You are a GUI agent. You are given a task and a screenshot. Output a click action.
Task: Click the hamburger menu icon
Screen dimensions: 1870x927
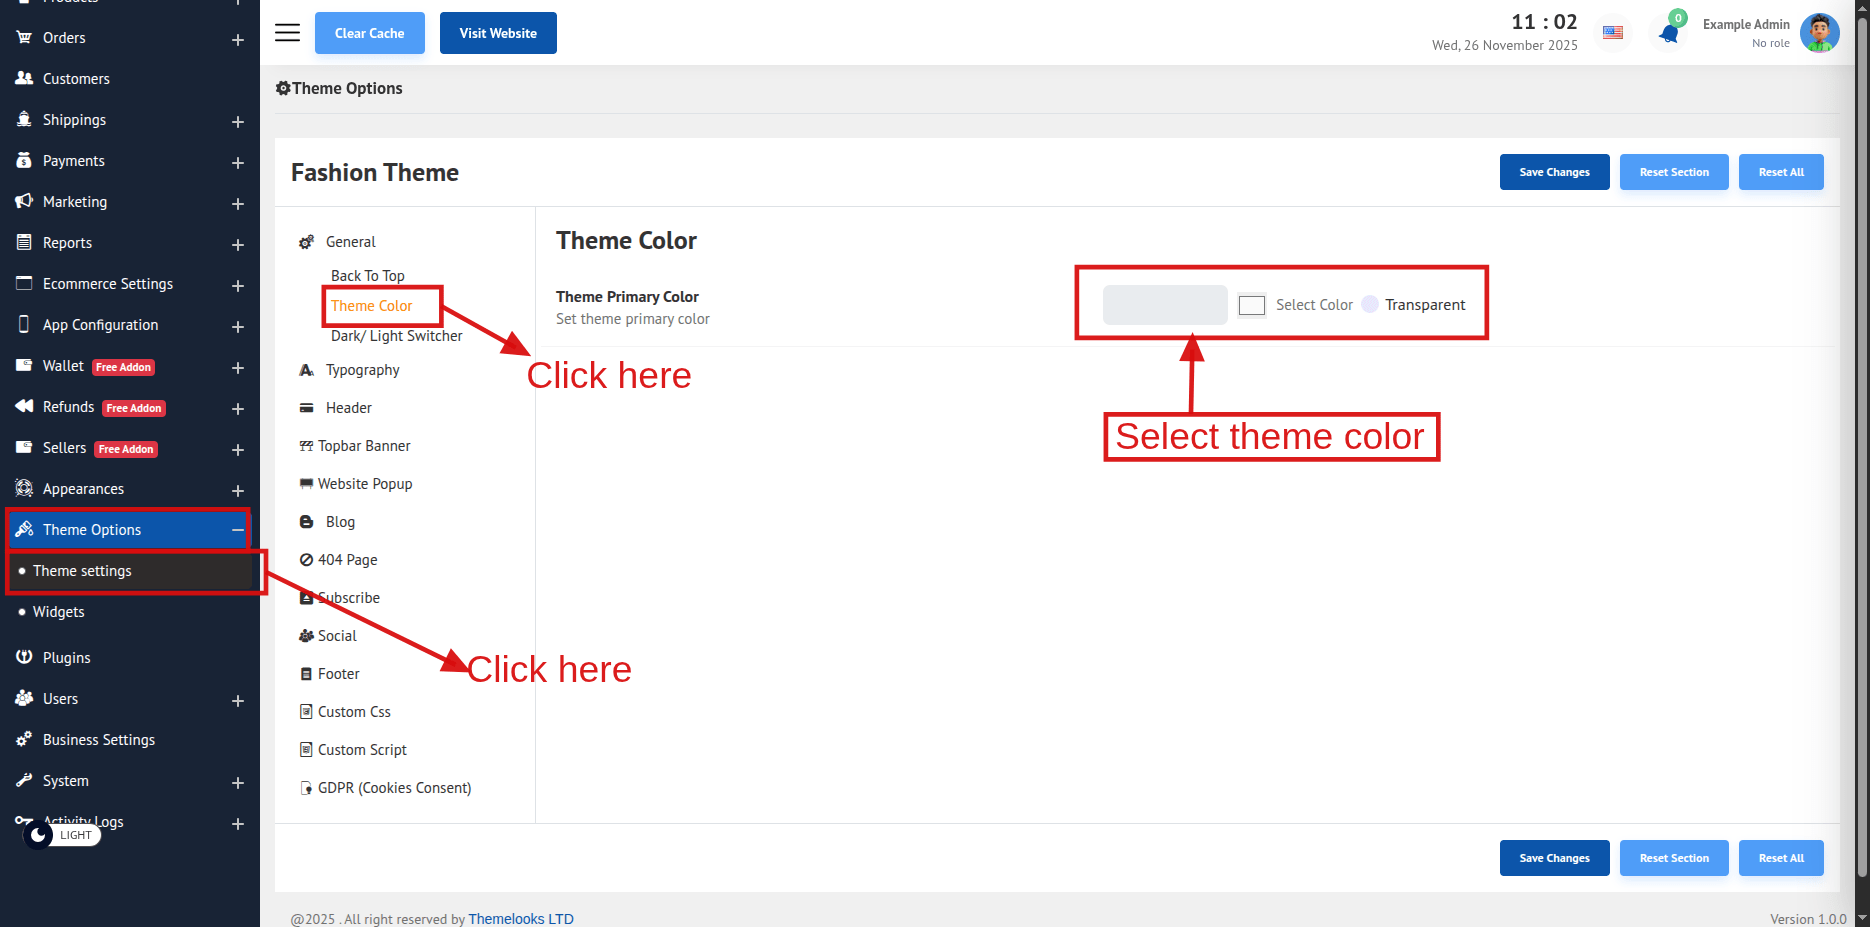(x=287, y=33)
